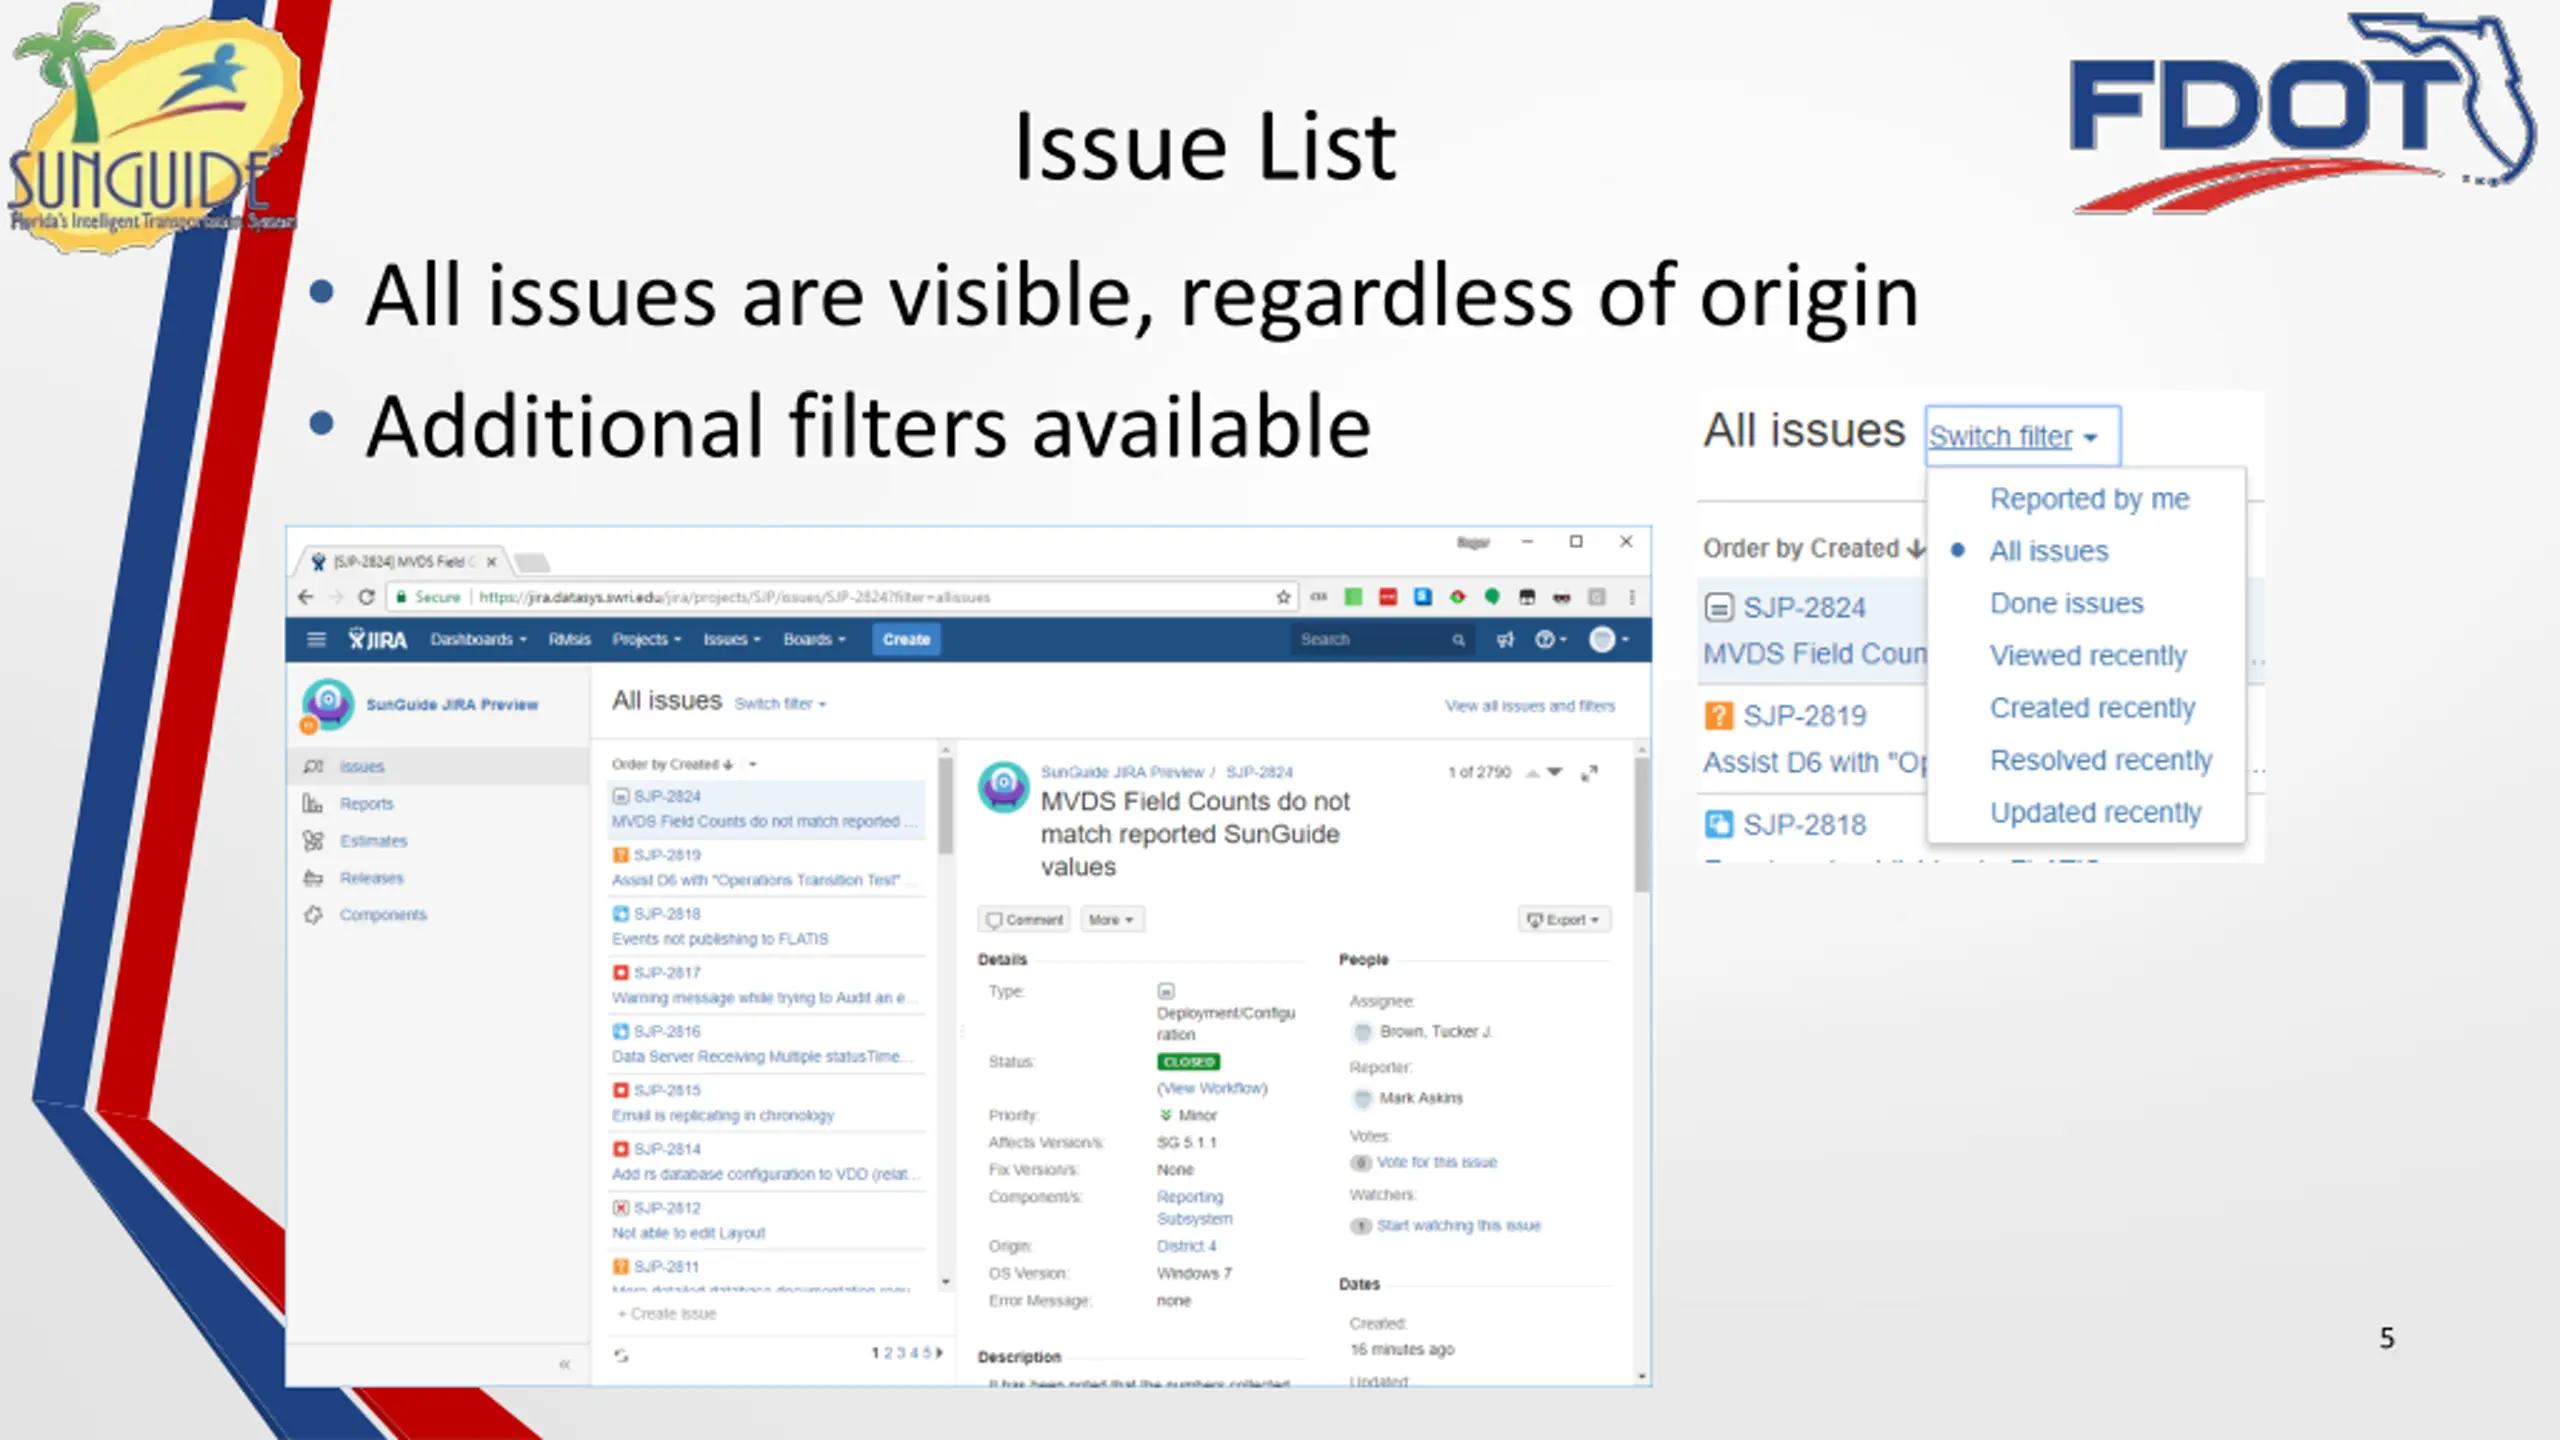Click District 4 origin link
This screenshot has width=2560, height=1440.
click(1186, 1246)
